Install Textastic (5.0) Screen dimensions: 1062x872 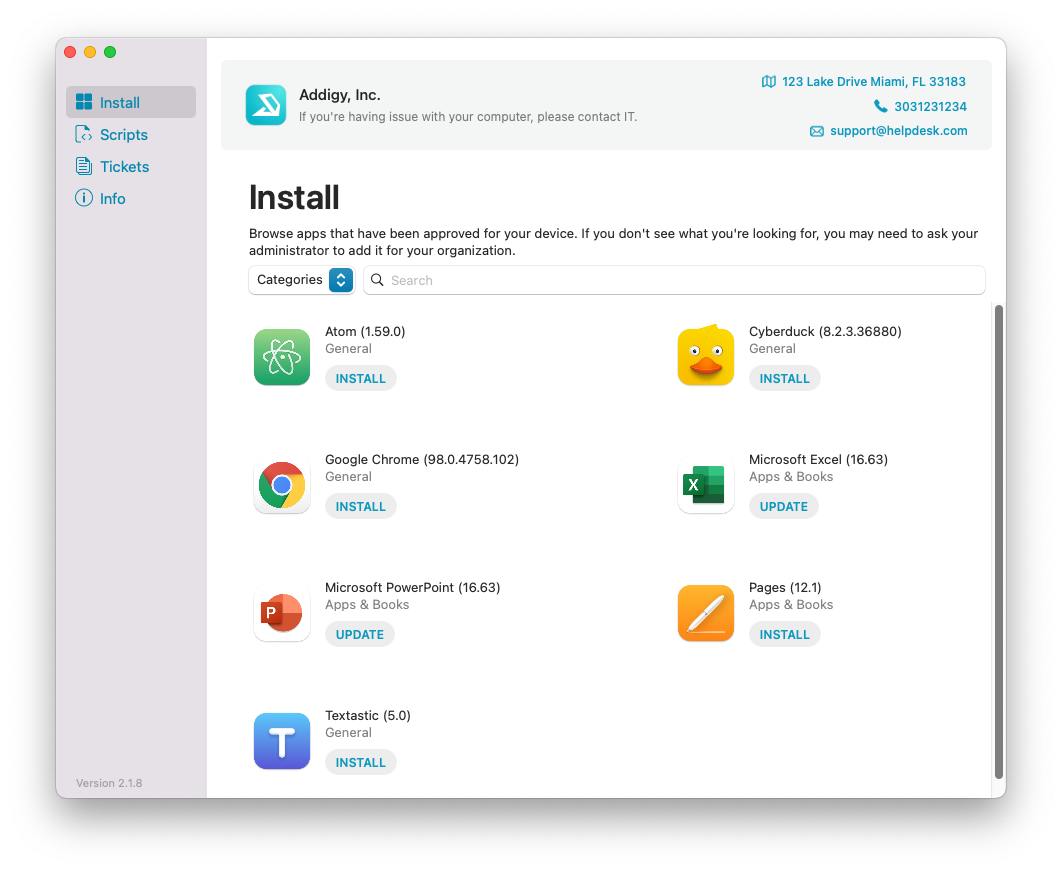coord(360,763)
